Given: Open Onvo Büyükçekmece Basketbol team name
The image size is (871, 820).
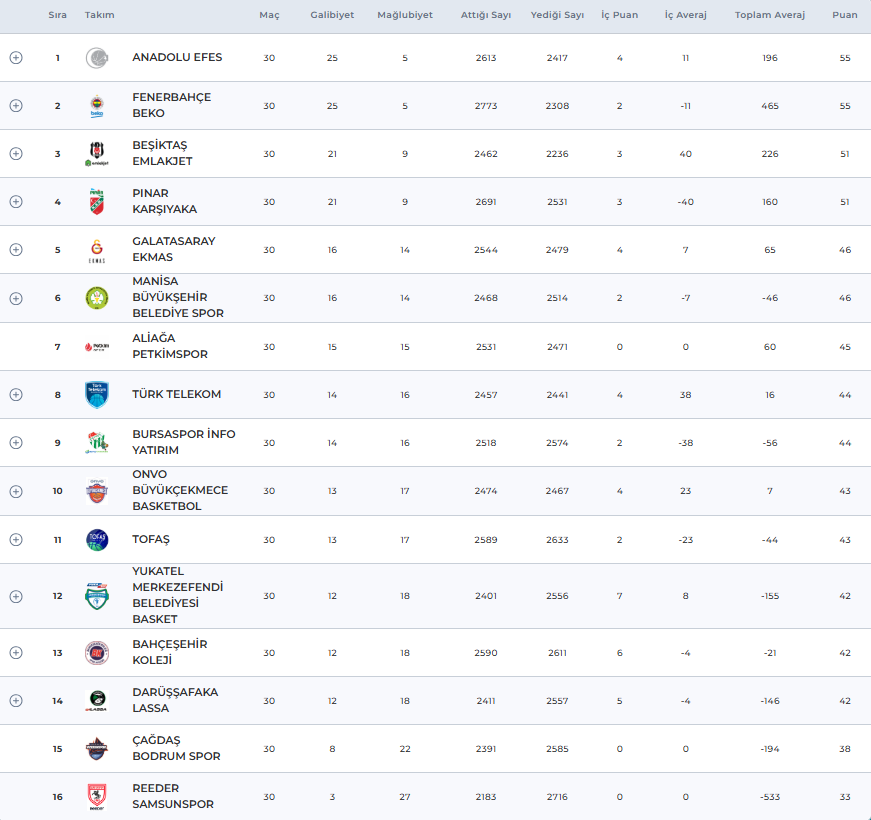Looking at the screenshot, I should click(180, 491).
